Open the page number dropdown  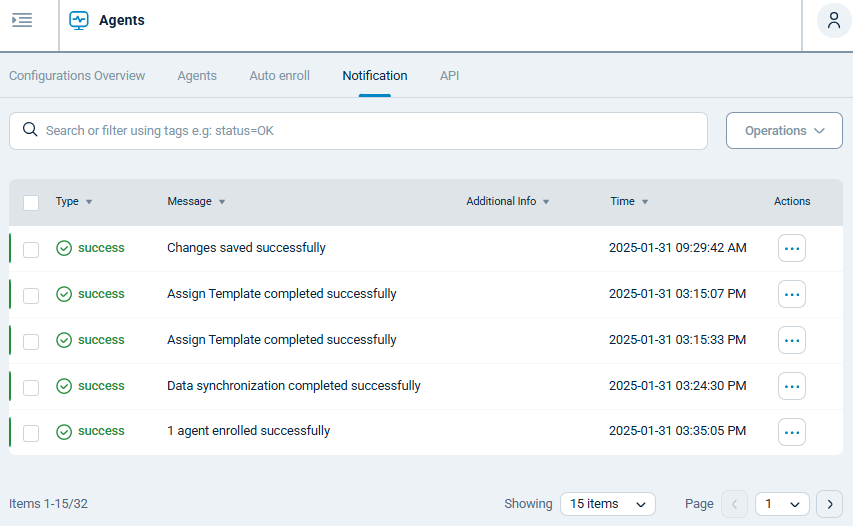(x=782, y=504)
